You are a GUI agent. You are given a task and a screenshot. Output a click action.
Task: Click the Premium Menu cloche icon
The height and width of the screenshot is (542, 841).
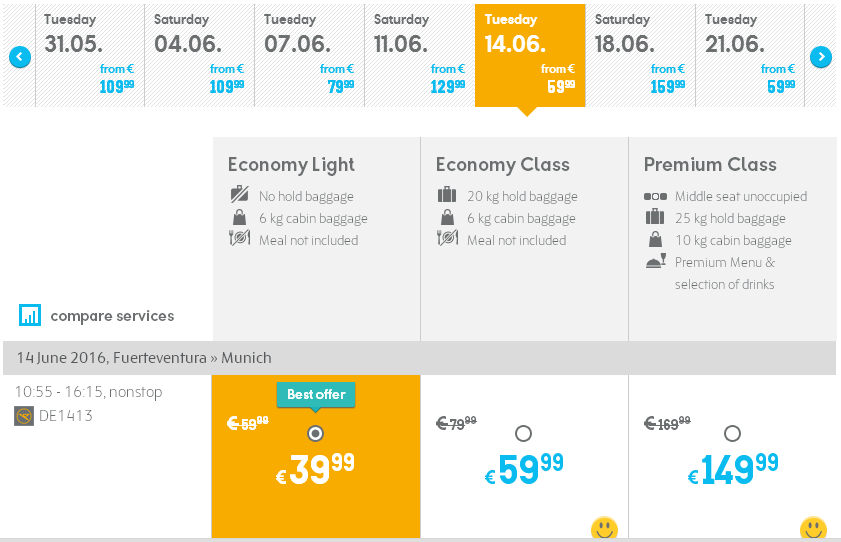655,261
